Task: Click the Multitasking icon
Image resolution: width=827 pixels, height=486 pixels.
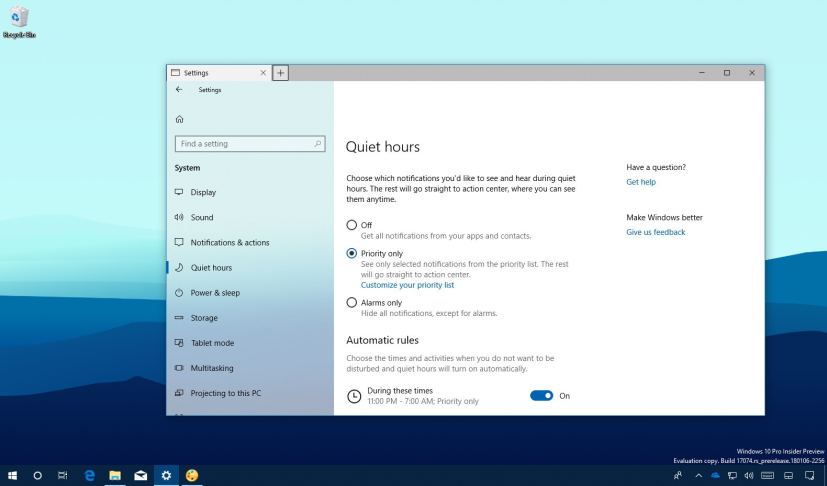Action: click(179, 368)
